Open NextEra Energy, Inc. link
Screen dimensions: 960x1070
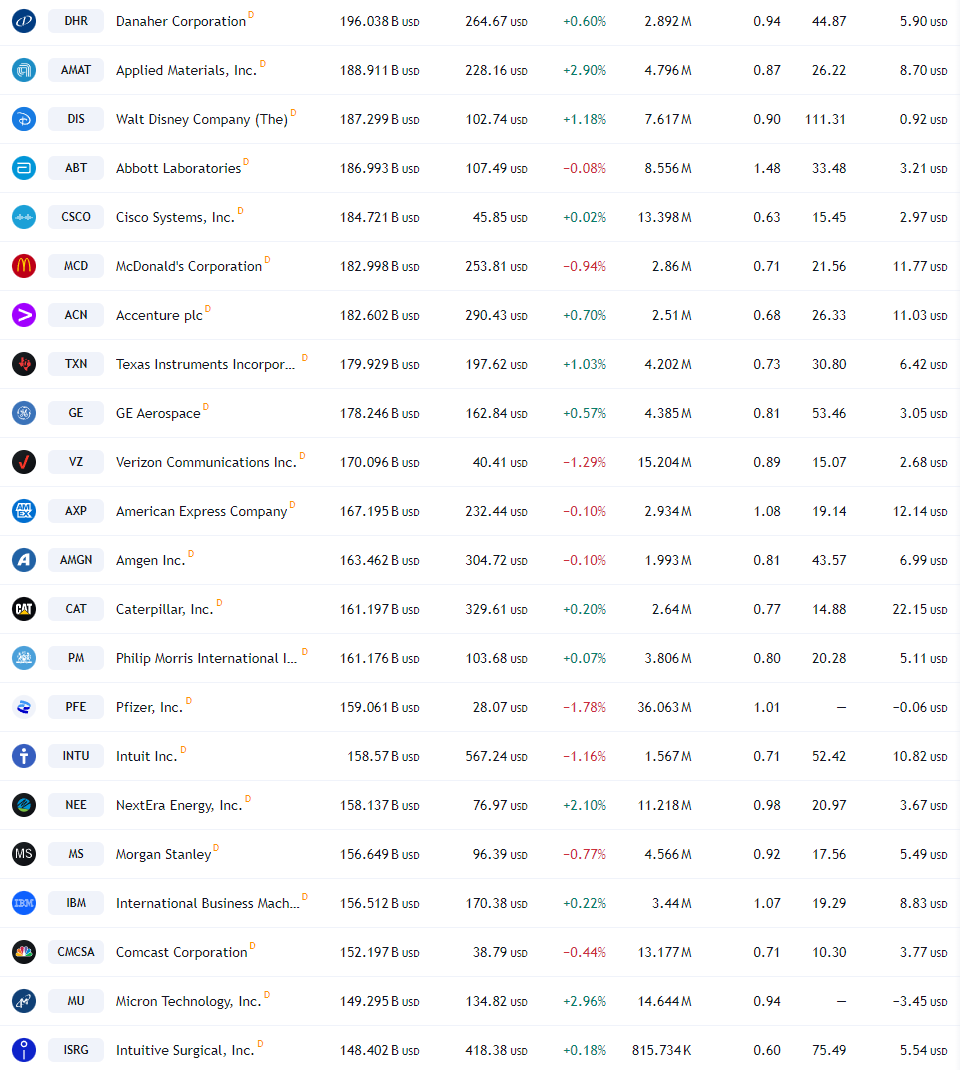(179, 806)
